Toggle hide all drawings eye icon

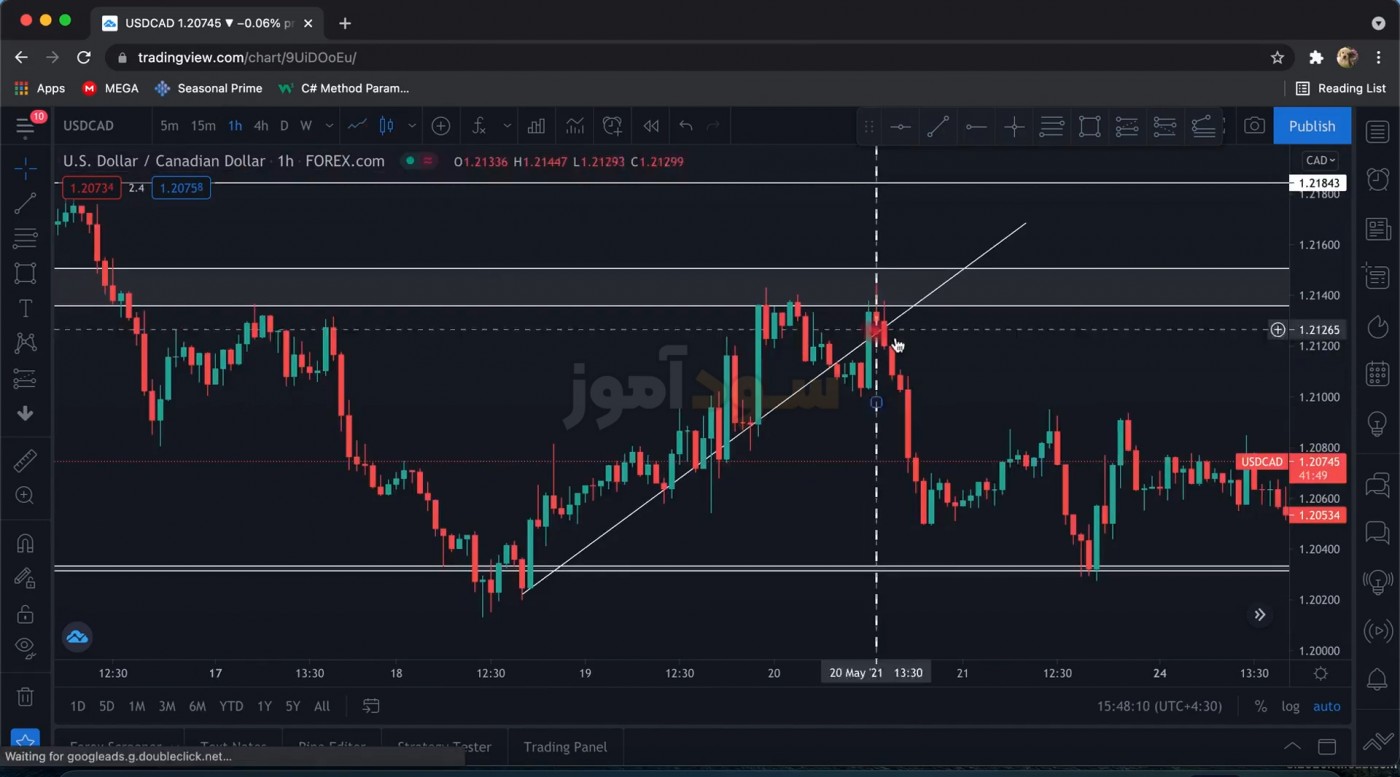[x=25, y=647]
